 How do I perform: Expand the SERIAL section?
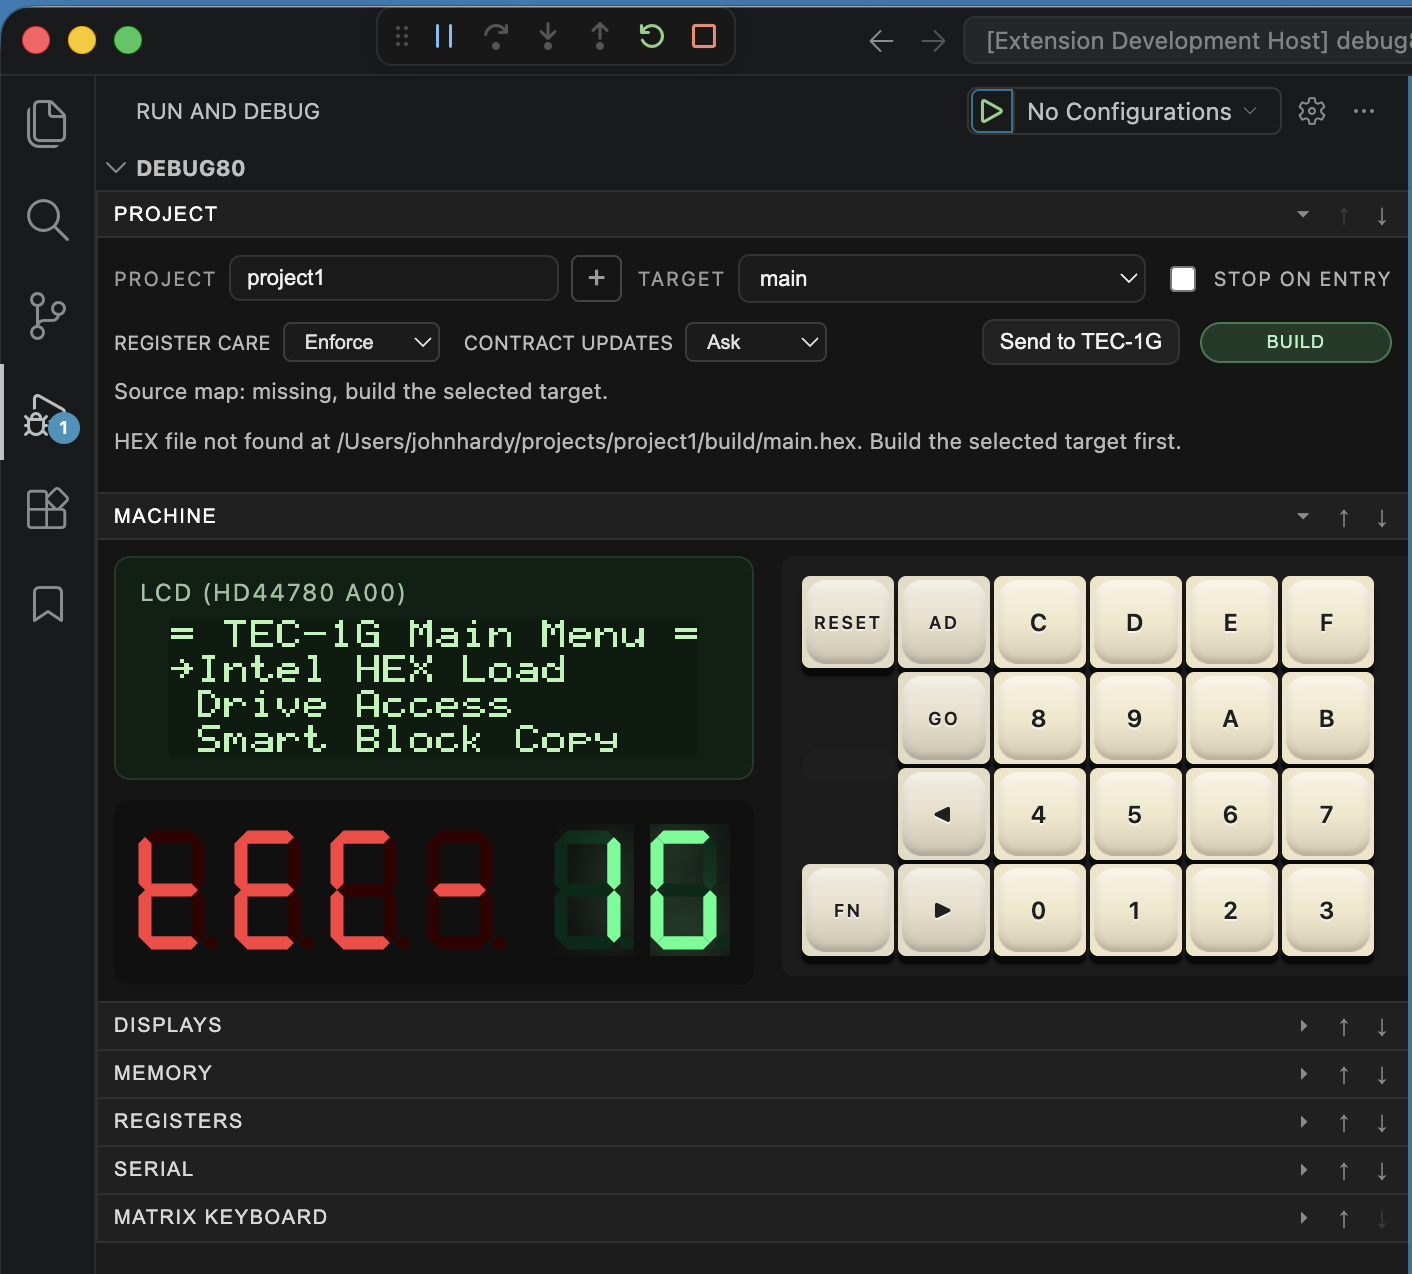[1304, 1170]
